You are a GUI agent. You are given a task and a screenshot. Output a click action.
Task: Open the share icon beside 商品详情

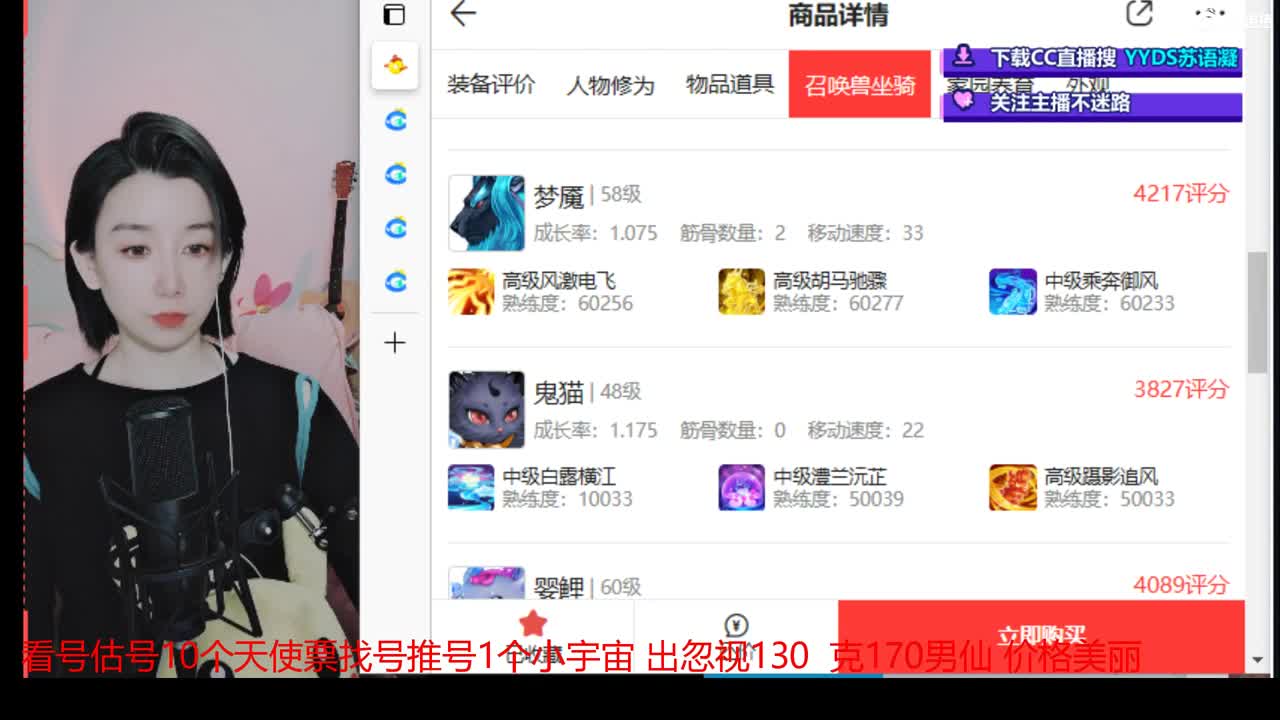tap(1139, 13)
